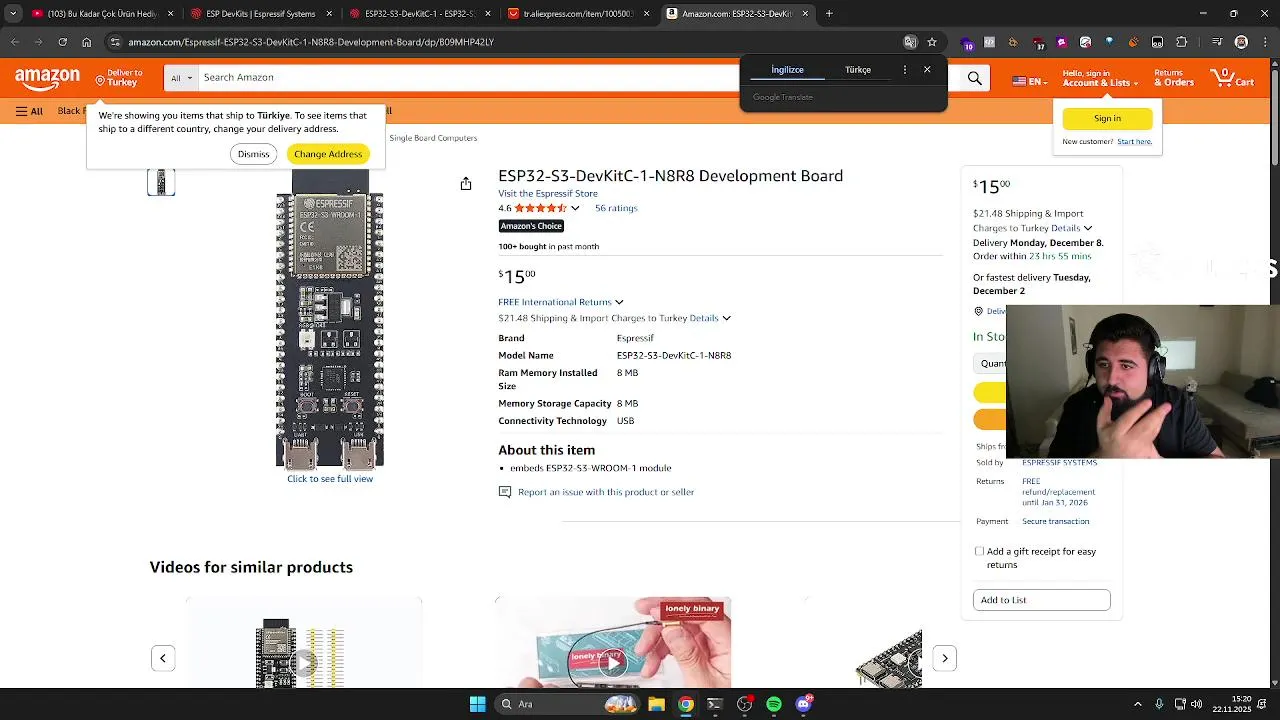Click the report issue speech icon

(x=505, y=492)
